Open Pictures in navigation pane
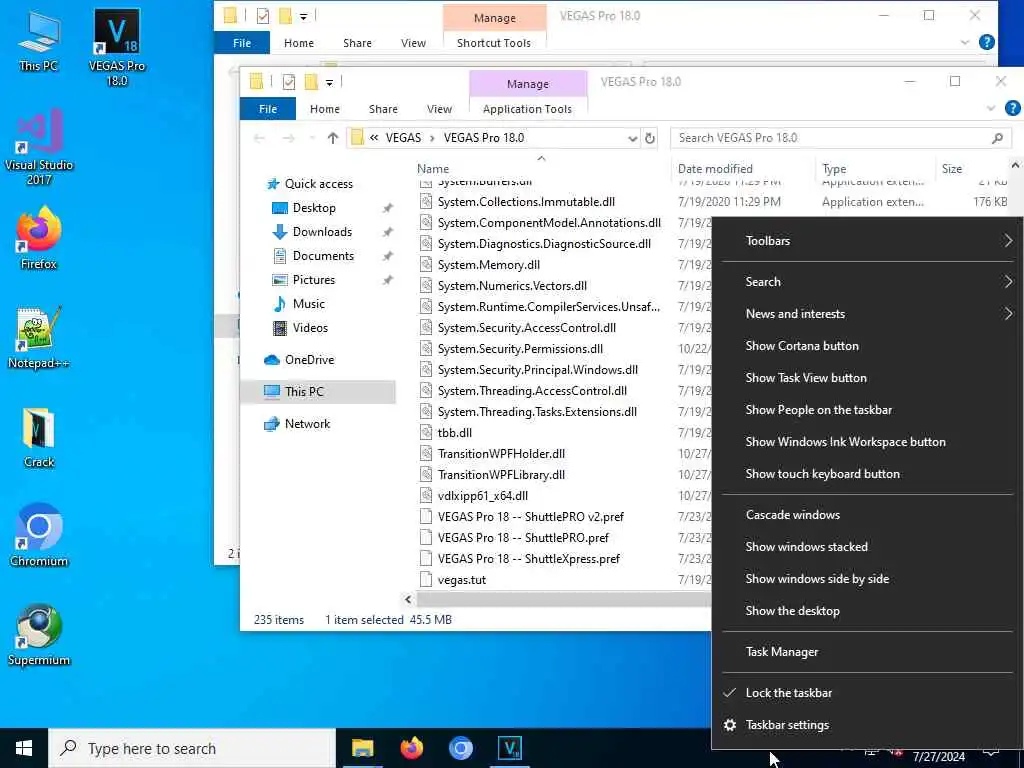Viewport: 1024px width, 768px height. [x=313, y=280]
